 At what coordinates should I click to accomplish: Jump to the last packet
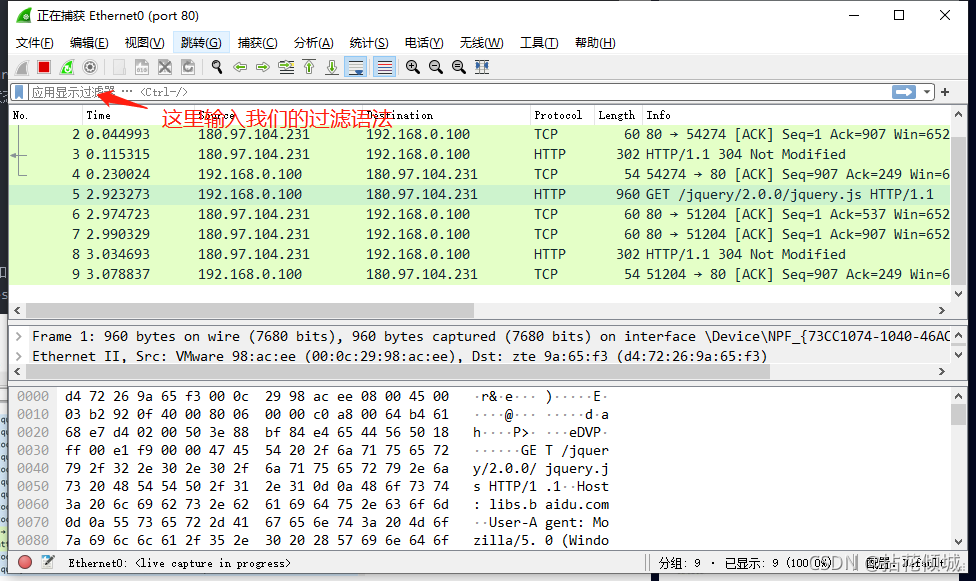coord(332,67)
